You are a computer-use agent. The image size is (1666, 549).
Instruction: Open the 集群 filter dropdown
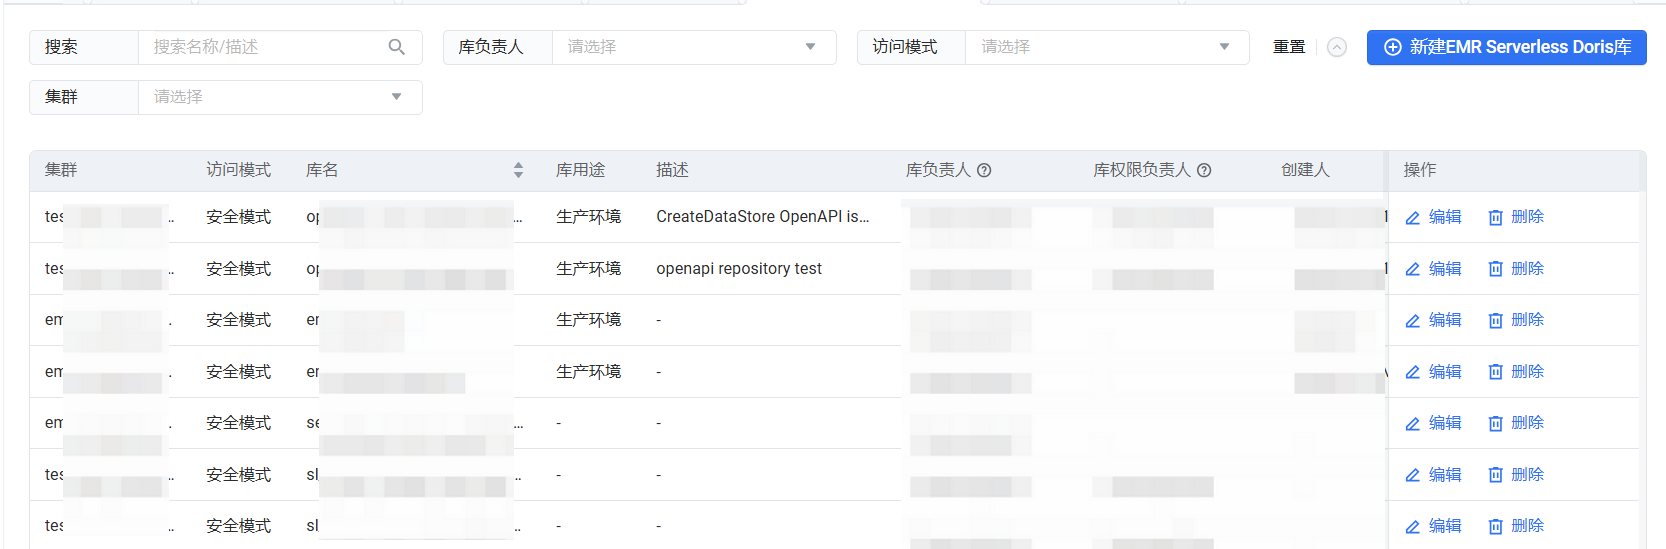pos(280,97)
